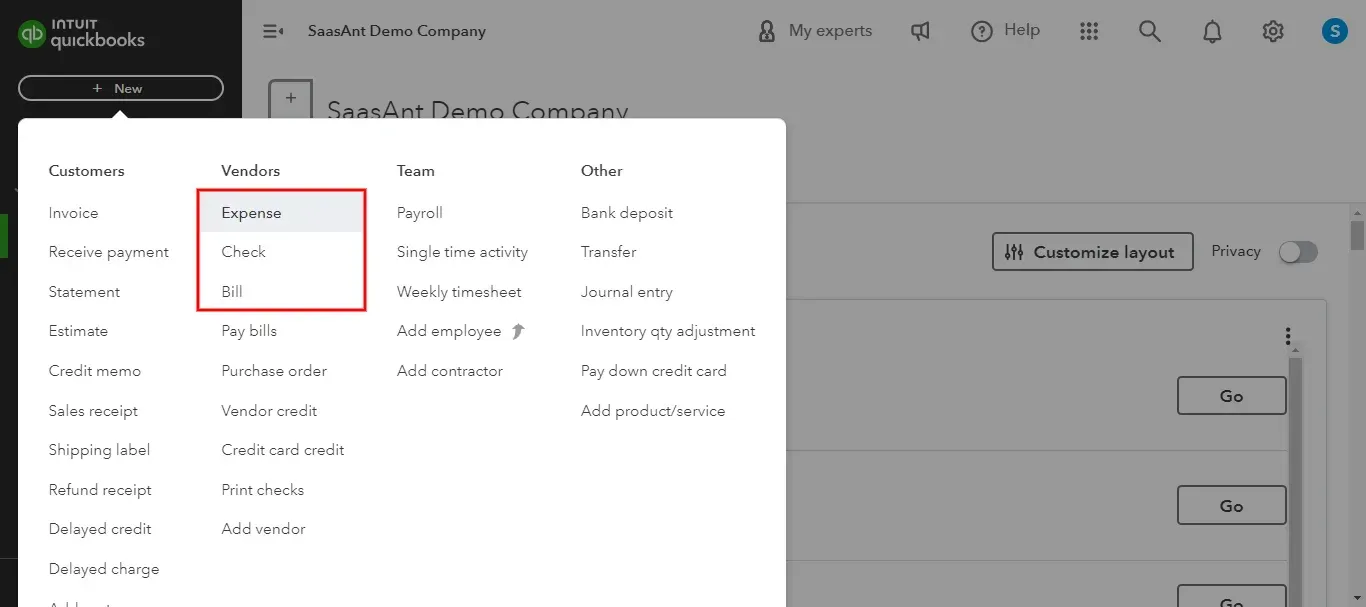The height and width of the screenshot is (607, 1366).
Task: Select Delayed credit
Action: tap(100, 529)
